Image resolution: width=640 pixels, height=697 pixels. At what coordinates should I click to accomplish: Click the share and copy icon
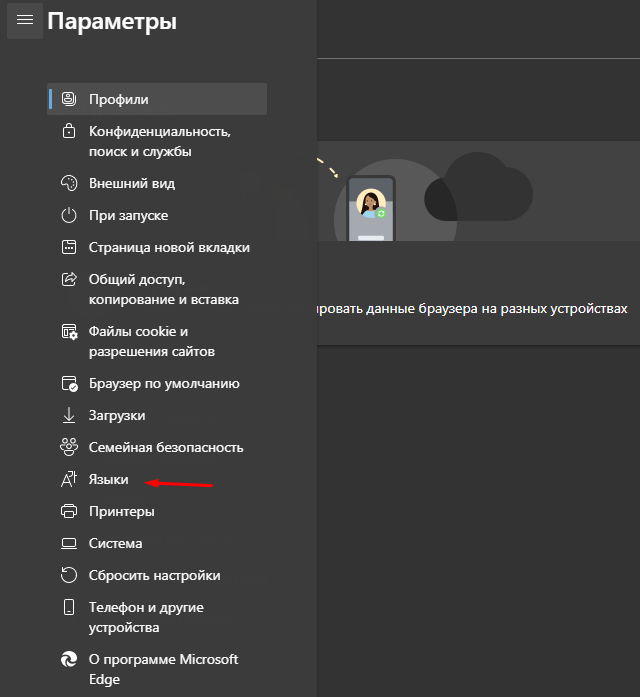click(69, 279)
